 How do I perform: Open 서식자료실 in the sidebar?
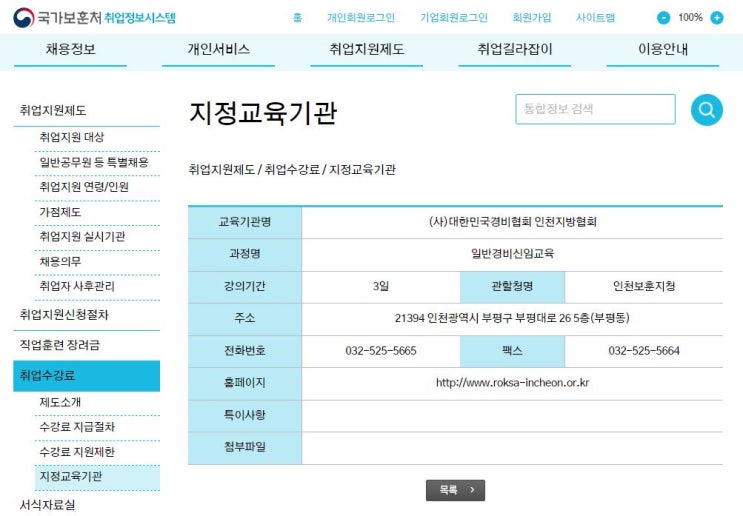pos(47,505)
